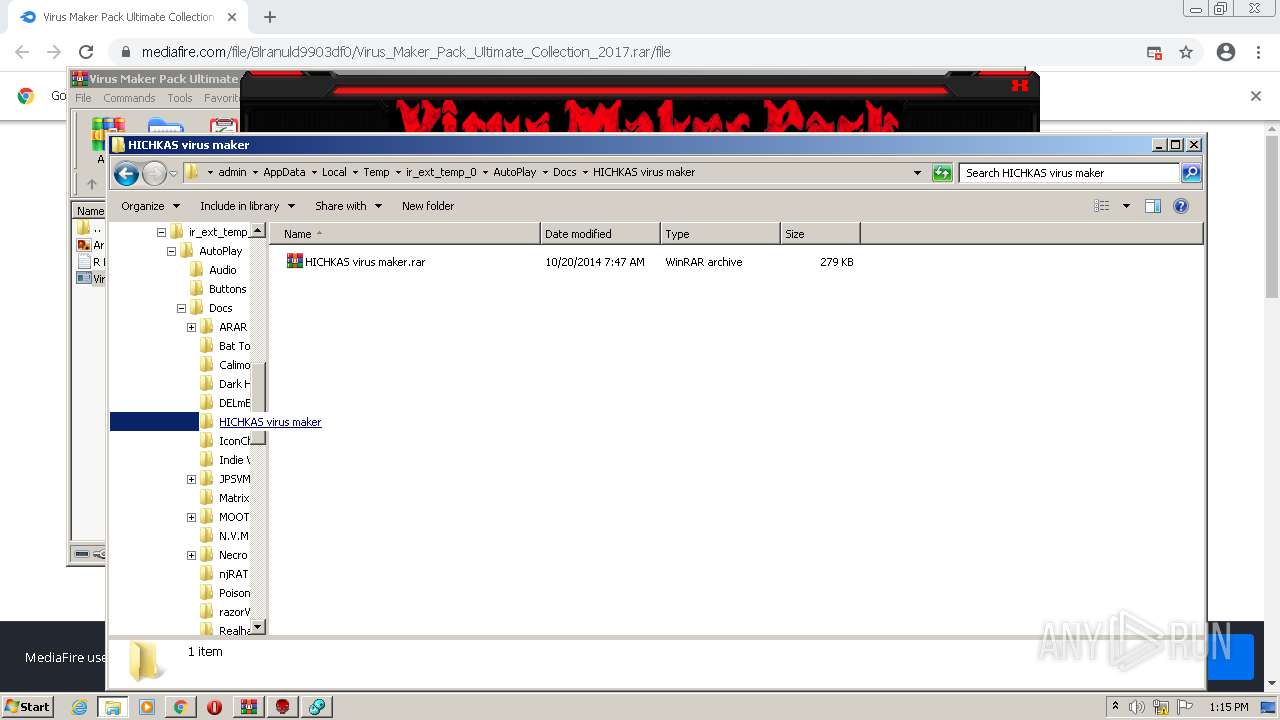Click Explorer's grayed forward arrow button
The width and height of the screenshot is (1280, 720).
(154, 173)
